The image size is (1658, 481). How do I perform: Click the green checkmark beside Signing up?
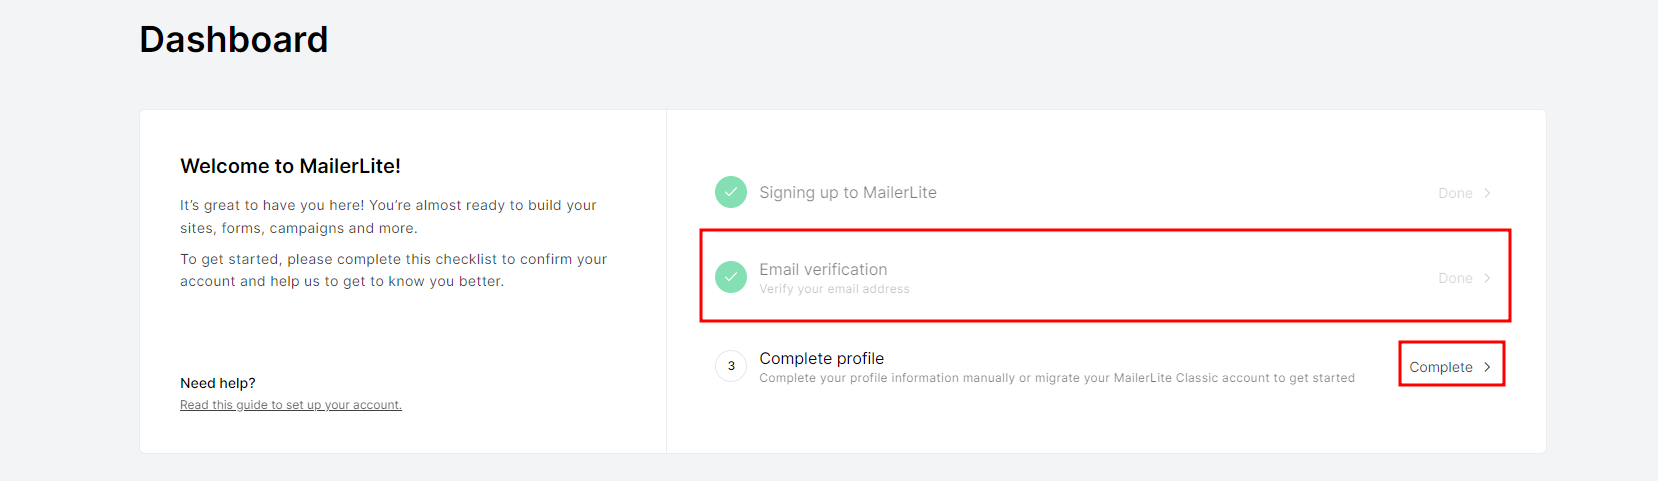coord(731,192)
